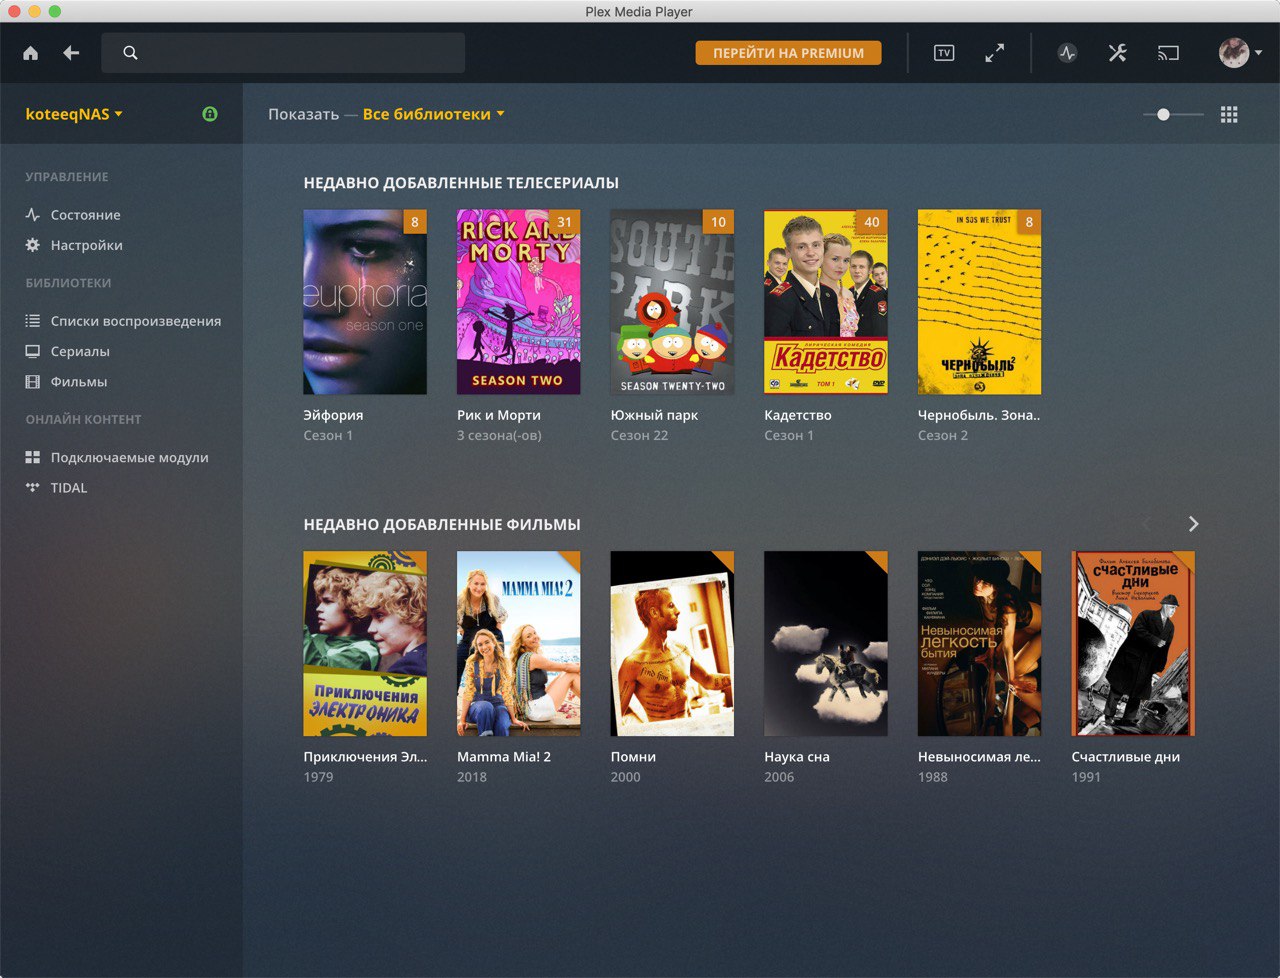Click the Настройки gear icon
The height and width of the screenshot is (978, 1280).
tap(33, 245)
